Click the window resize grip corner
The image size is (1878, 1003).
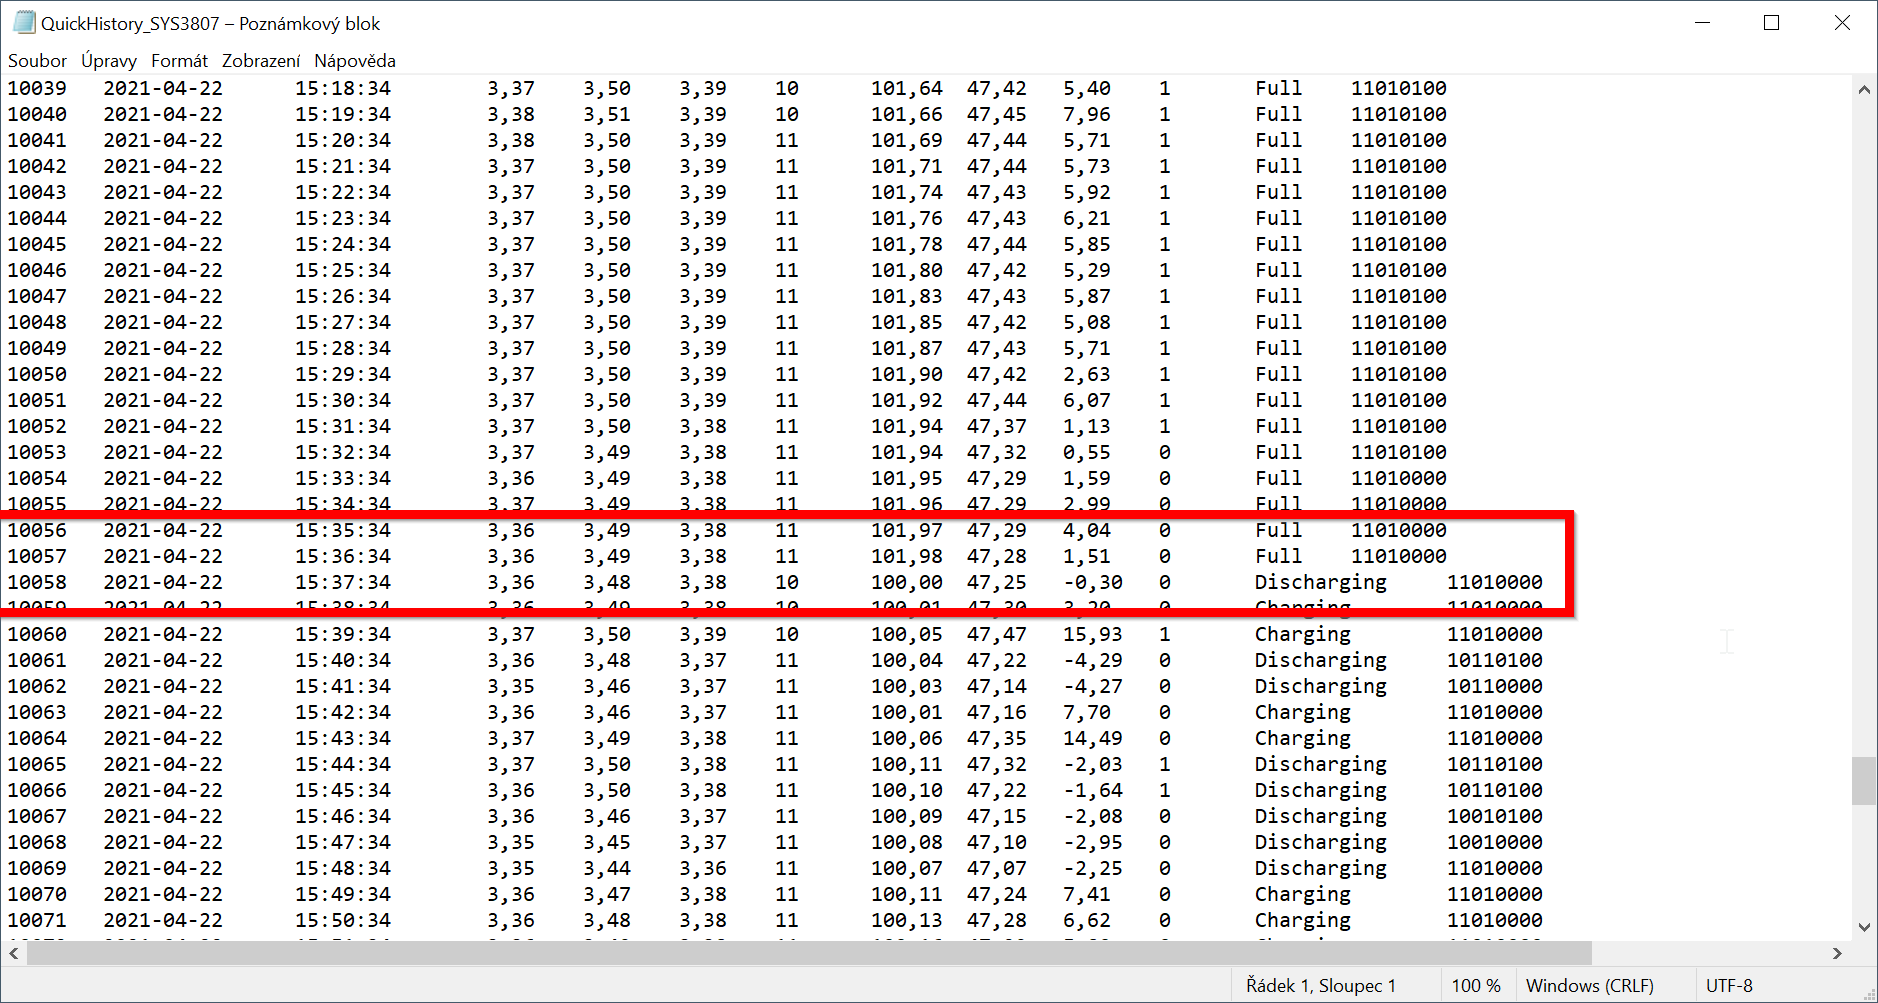[1868, 993]
